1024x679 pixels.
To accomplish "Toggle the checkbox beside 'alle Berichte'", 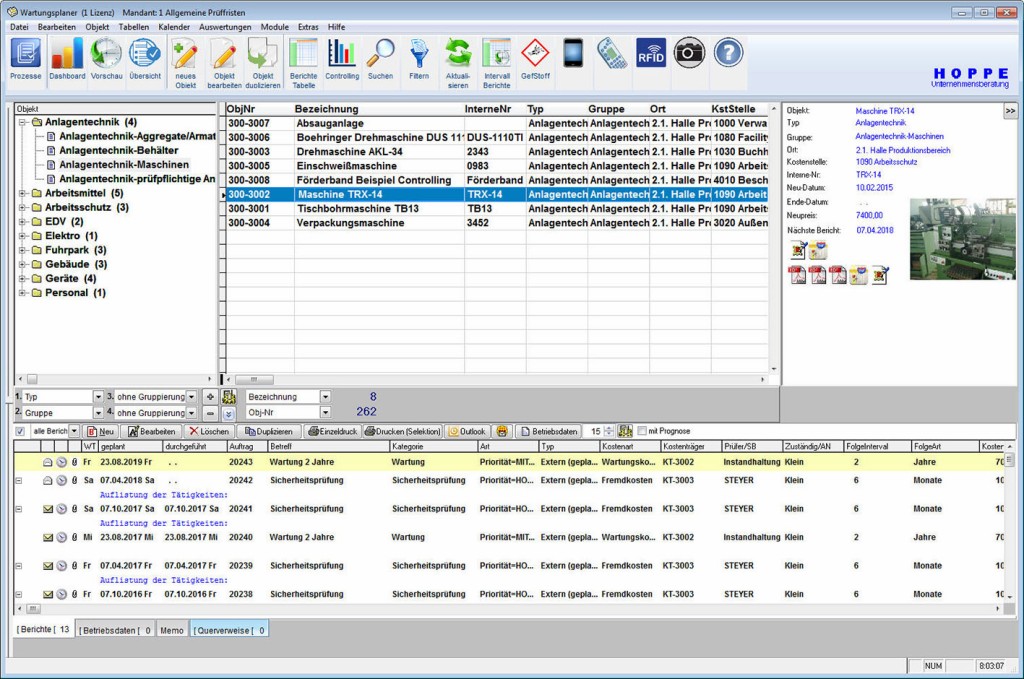I will pyautogui.click(x=20, y=431).
